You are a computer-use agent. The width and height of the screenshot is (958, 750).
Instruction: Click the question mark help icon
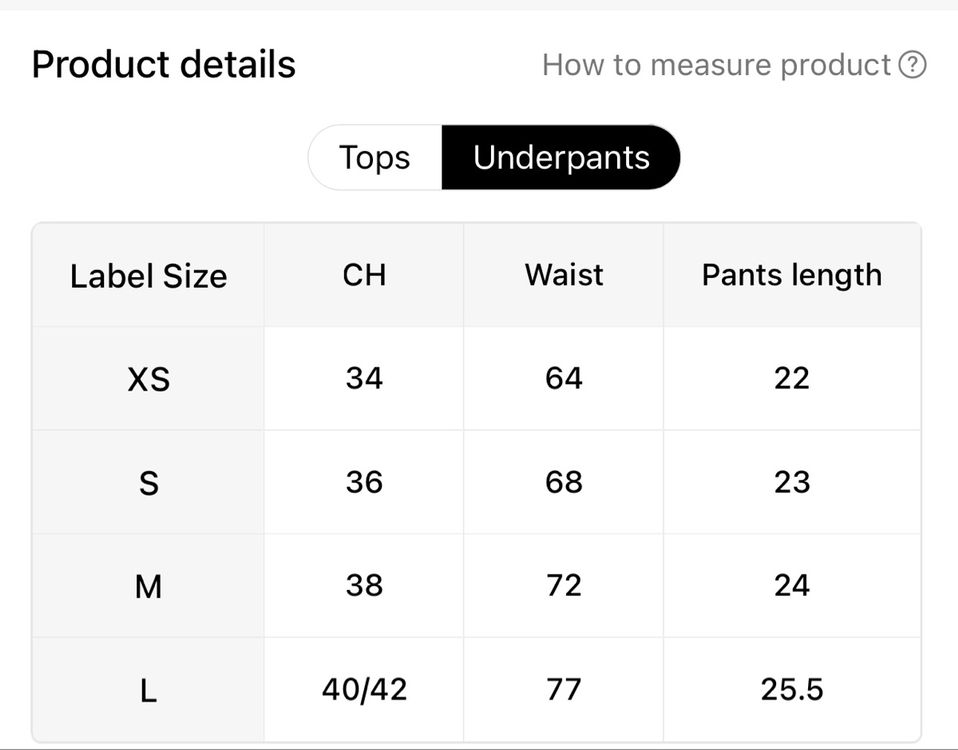[x=912, y=66]
